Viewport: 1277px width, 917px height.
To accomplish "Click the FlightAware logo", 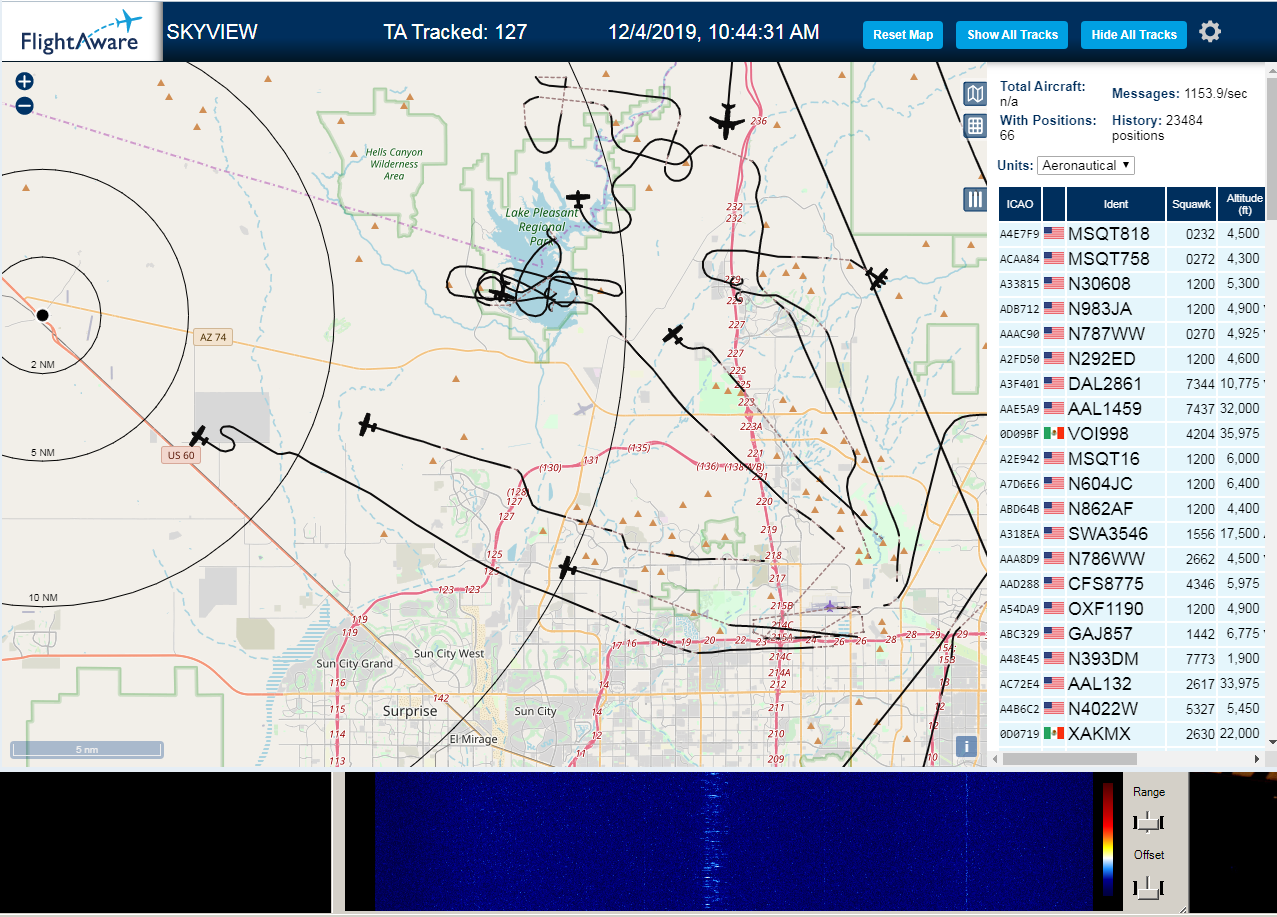I will [81, 32].
